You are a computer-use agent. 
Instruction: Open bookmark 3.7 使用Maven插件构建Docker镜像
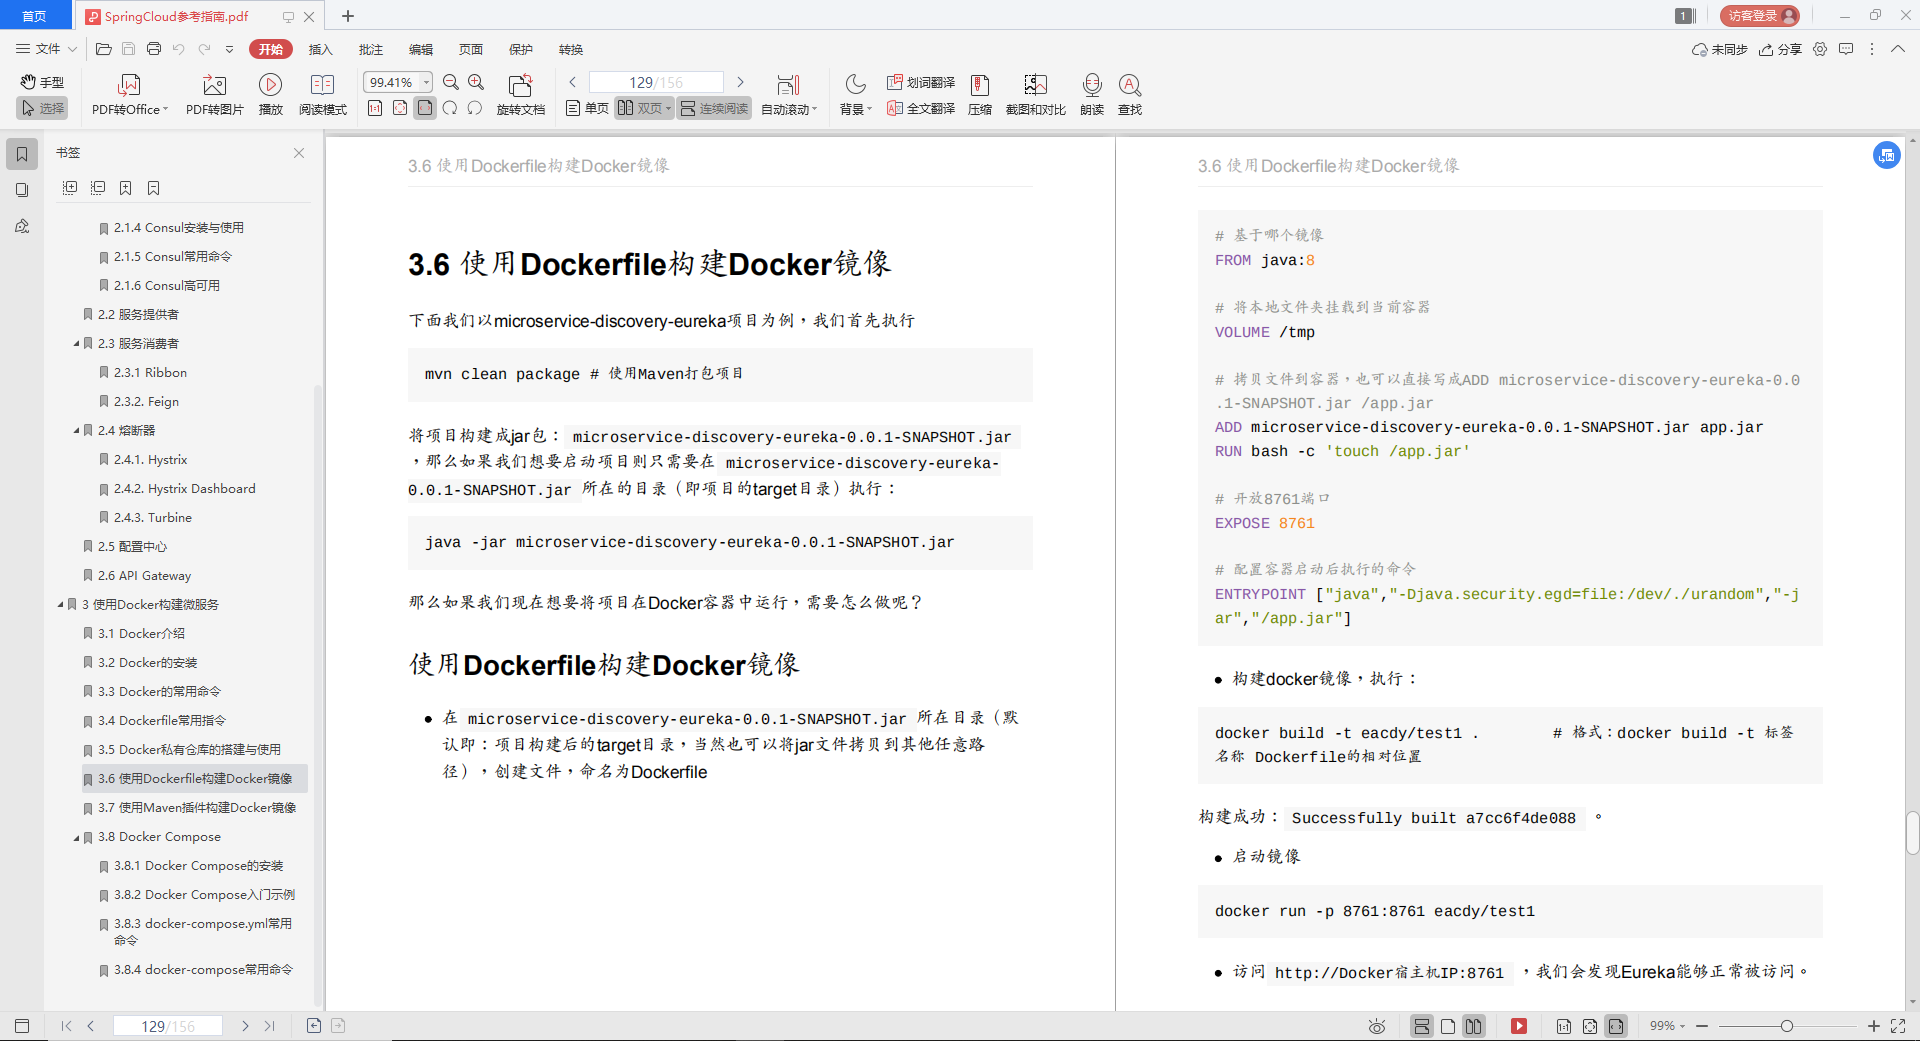coord(196,807)
